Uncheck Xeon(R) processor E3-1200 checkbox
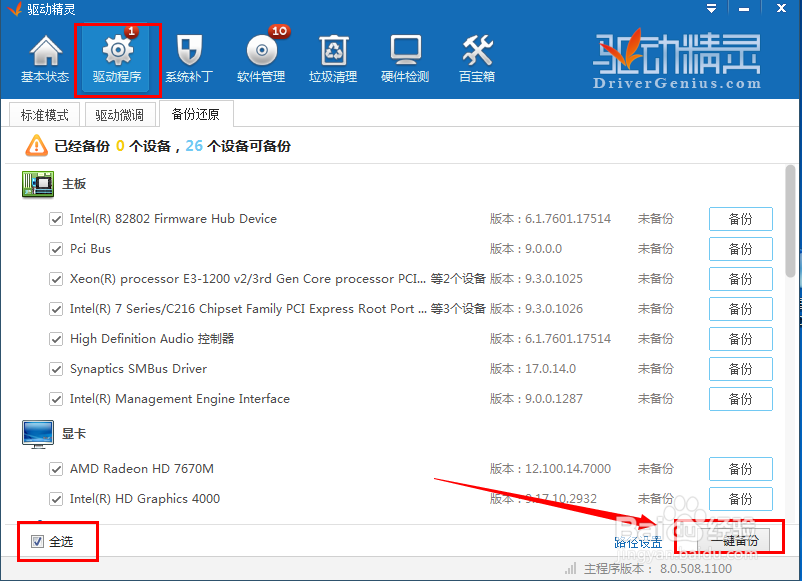 click(56, 279)
